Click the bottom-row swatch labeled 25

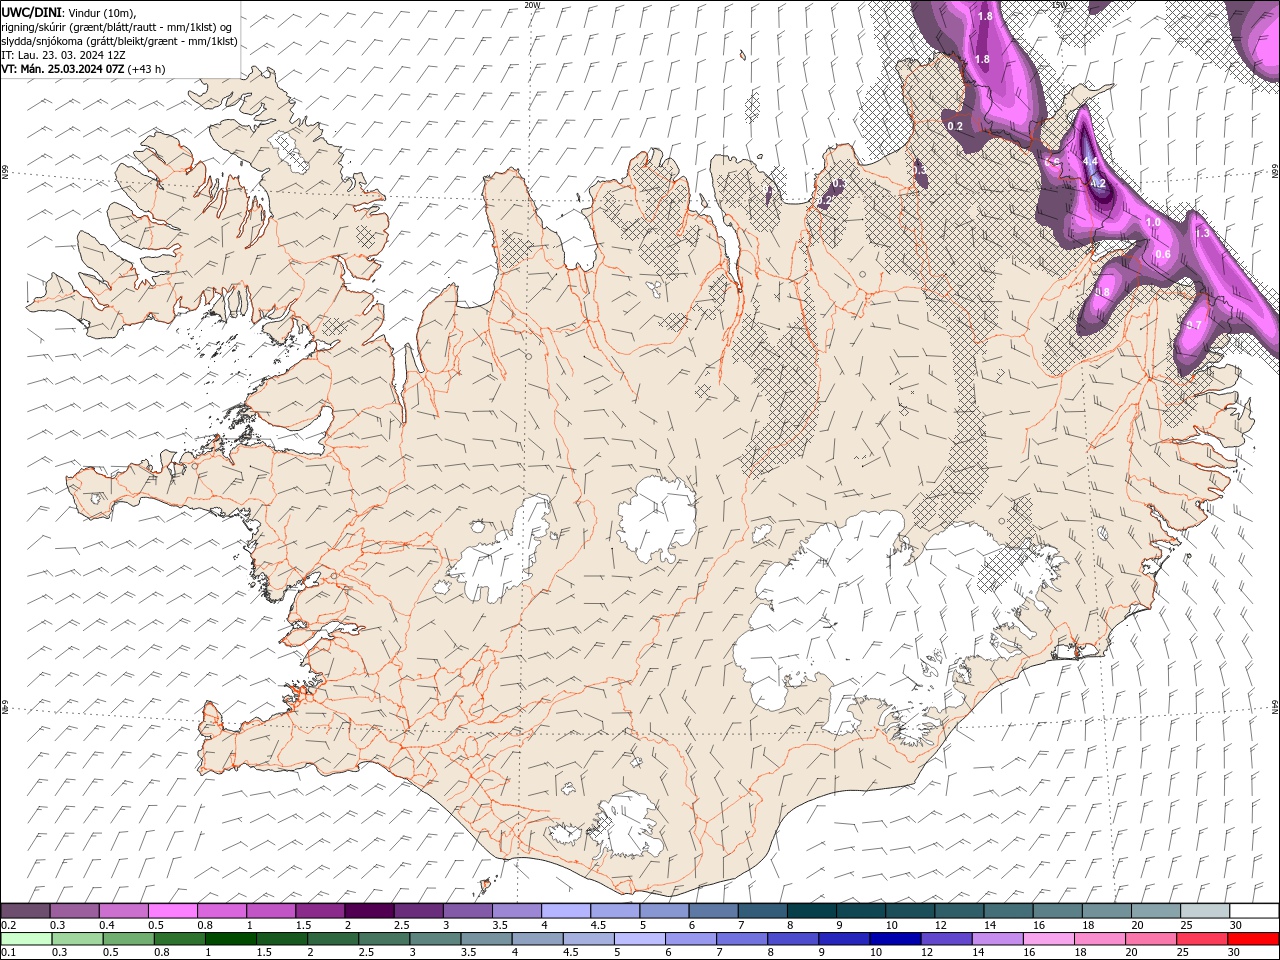click(x=1201, y=939)
